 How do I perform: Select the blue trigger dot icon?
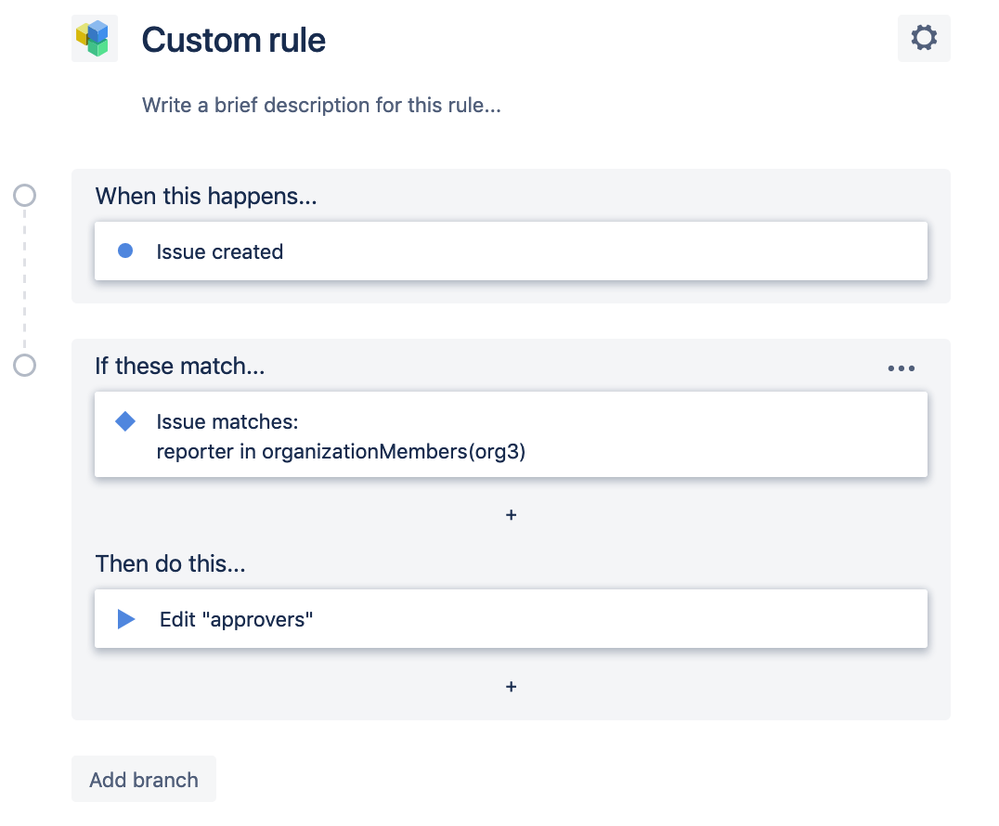[125, 251]
